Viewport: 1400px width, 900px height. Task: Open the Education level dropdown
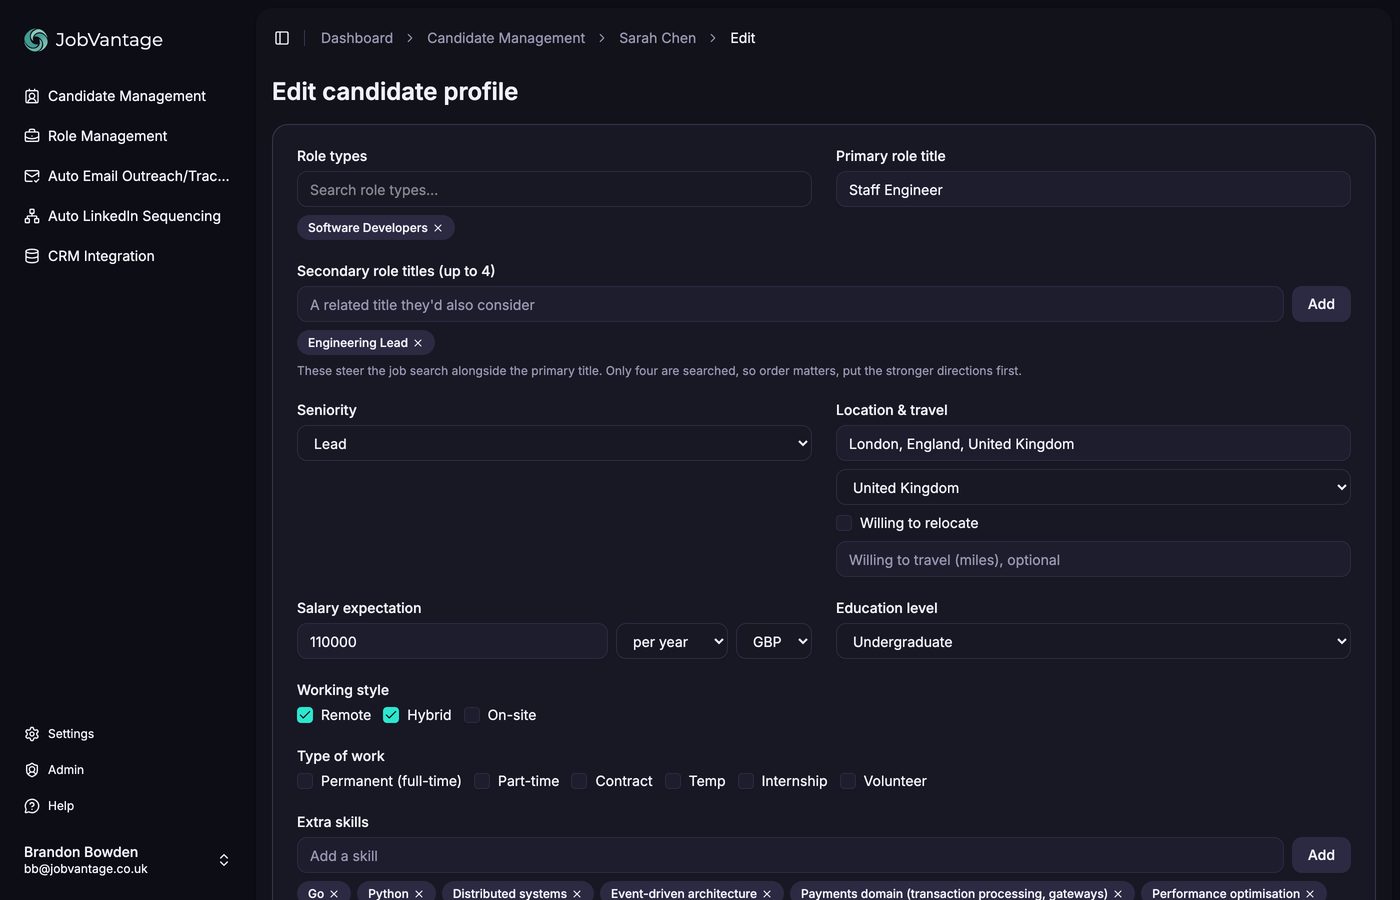(x=1093, y=641)
